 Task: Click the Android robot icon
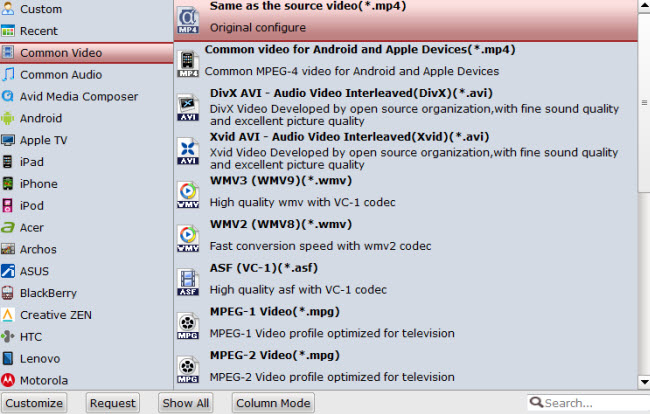pyautogui.click(x=7, y=119)
